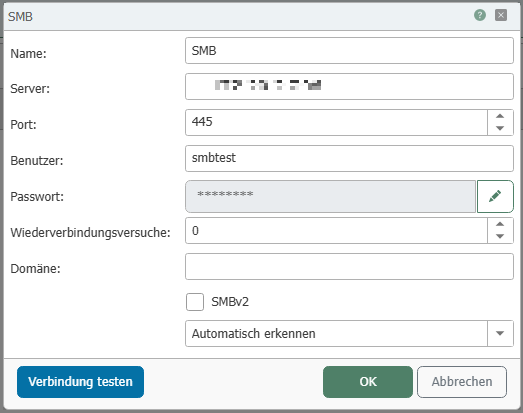Enable the SMBv2 checkbox

[195, 302]
